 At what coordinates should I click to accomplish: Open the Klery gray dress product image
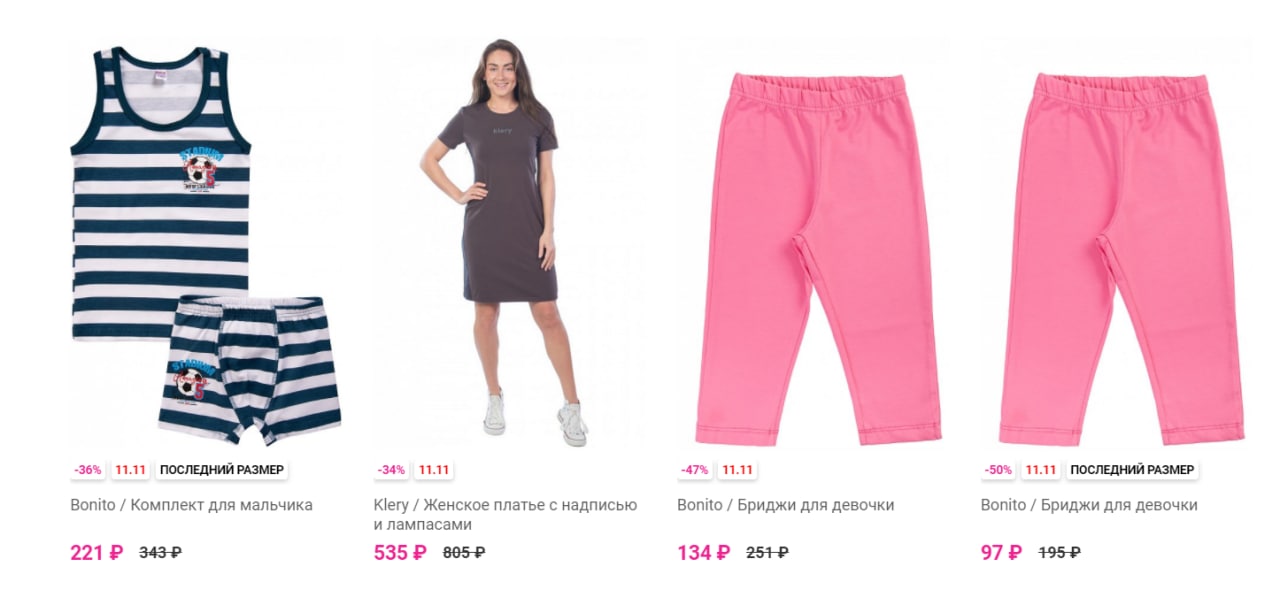pos(510,244)
